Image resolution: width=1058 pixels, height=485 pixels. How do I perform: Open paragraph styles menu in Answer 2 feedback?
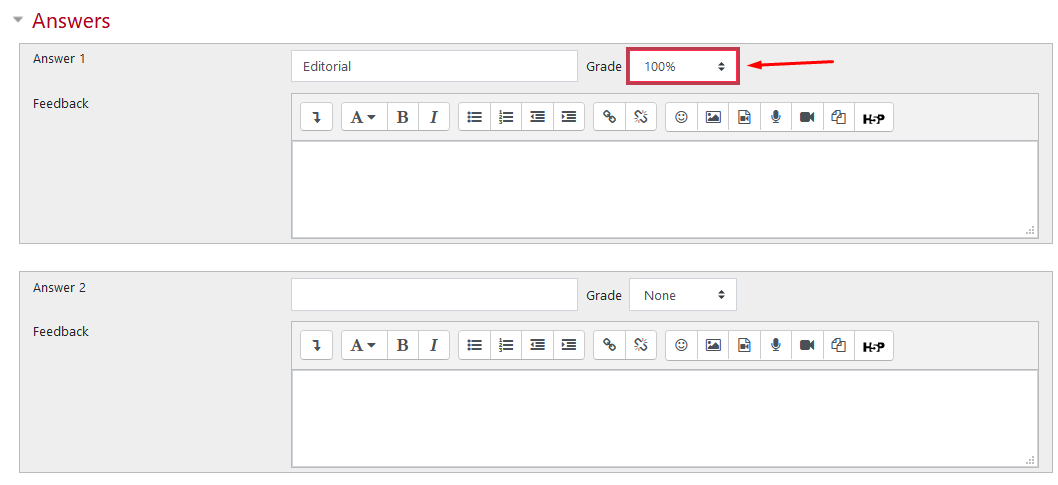click(363, 345)
